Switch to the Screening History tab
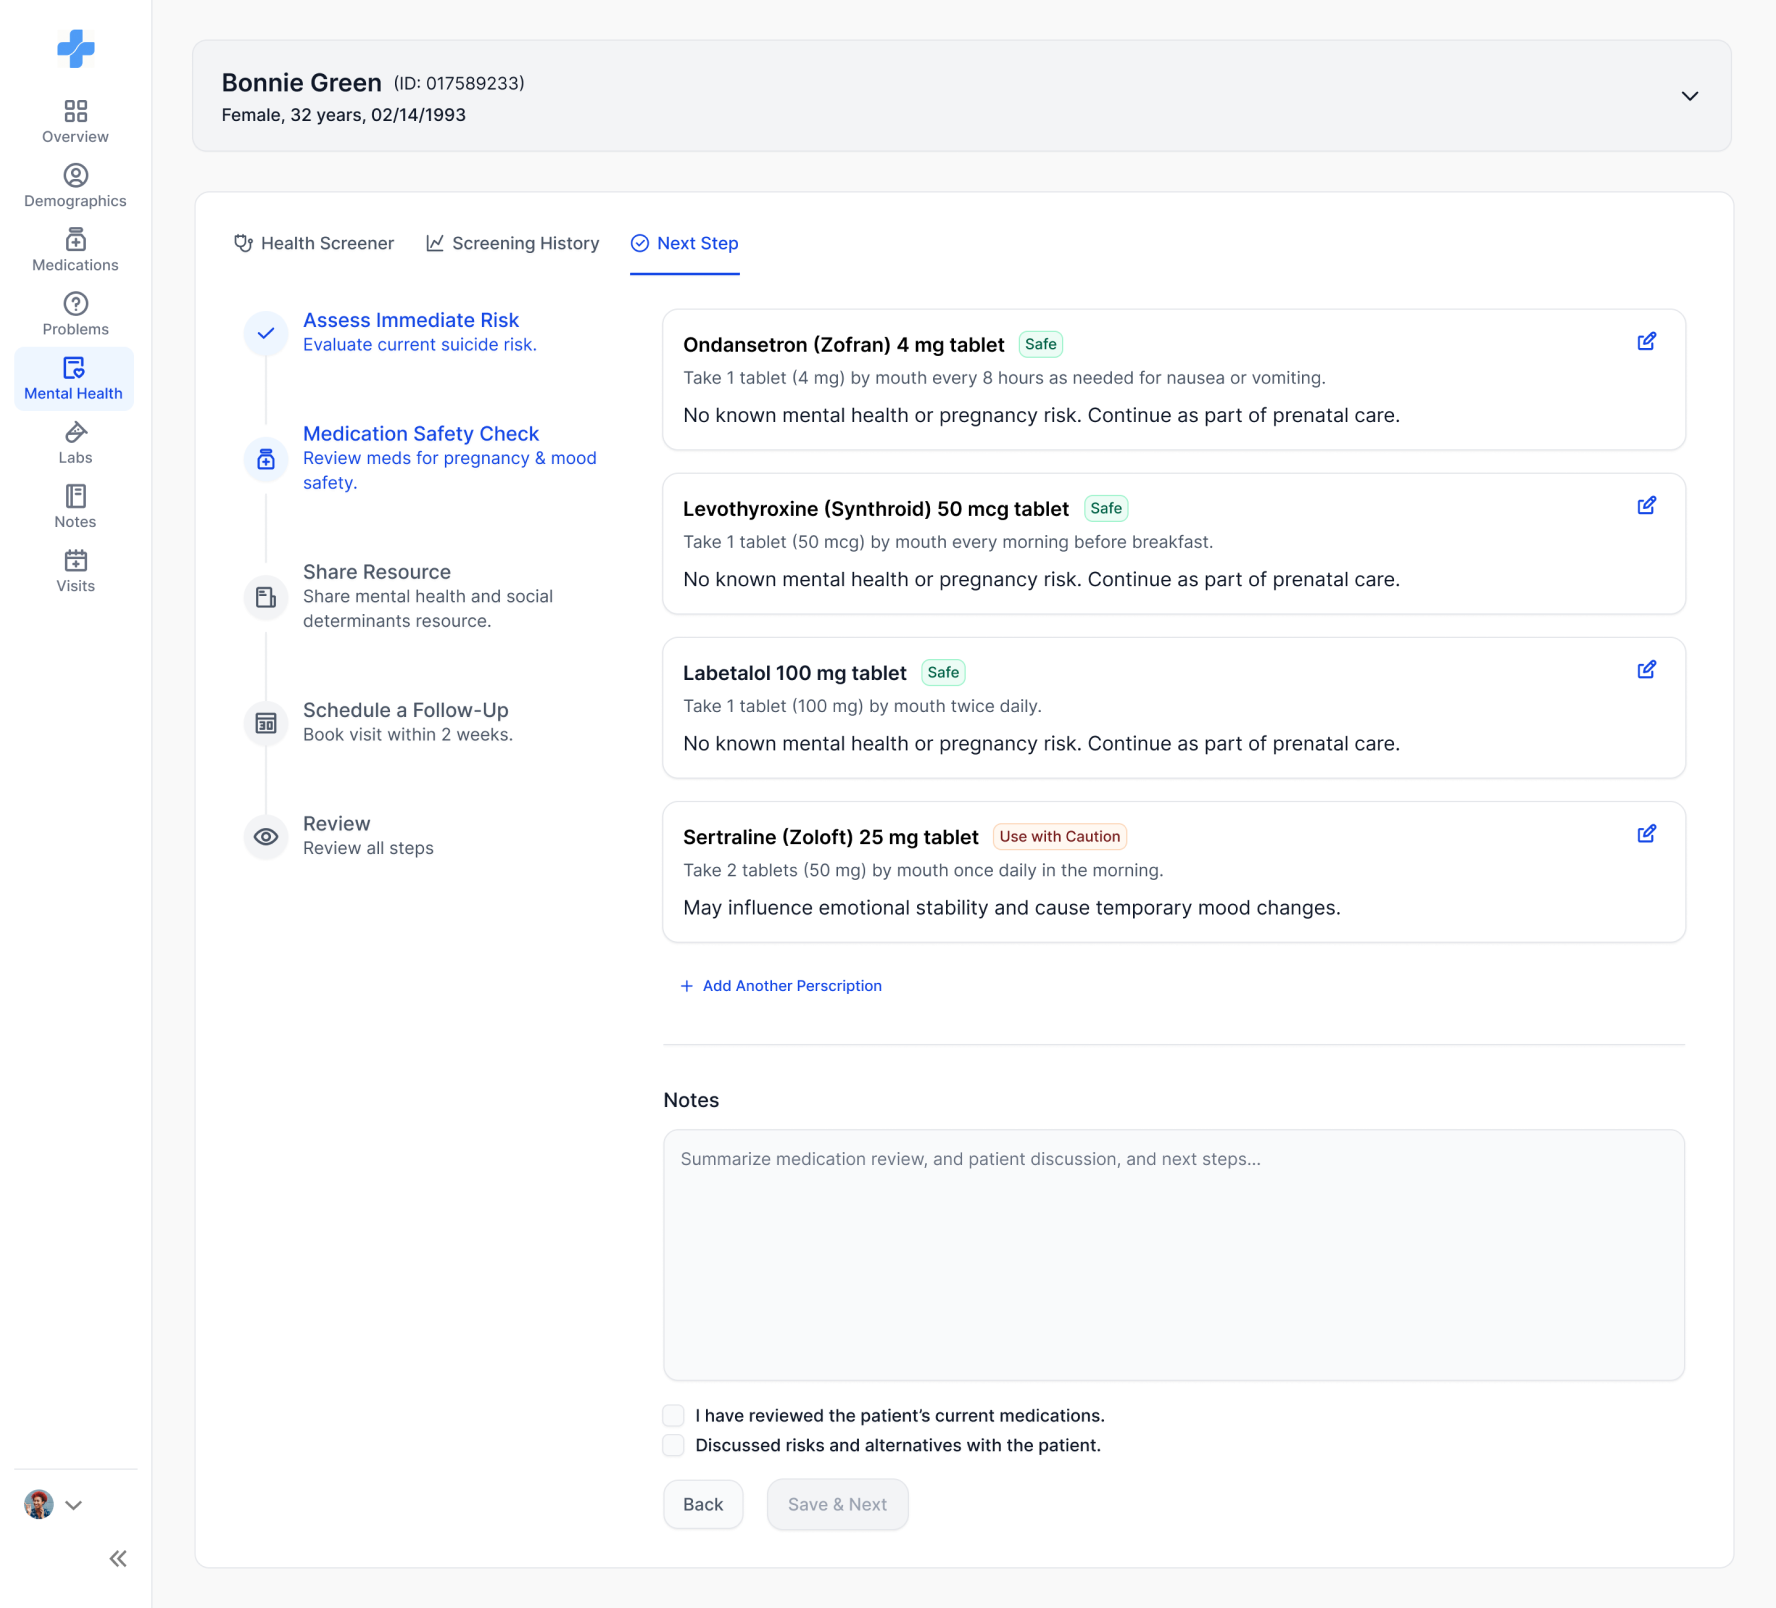Screen dimensions: 1776x1608 (513, 243)
